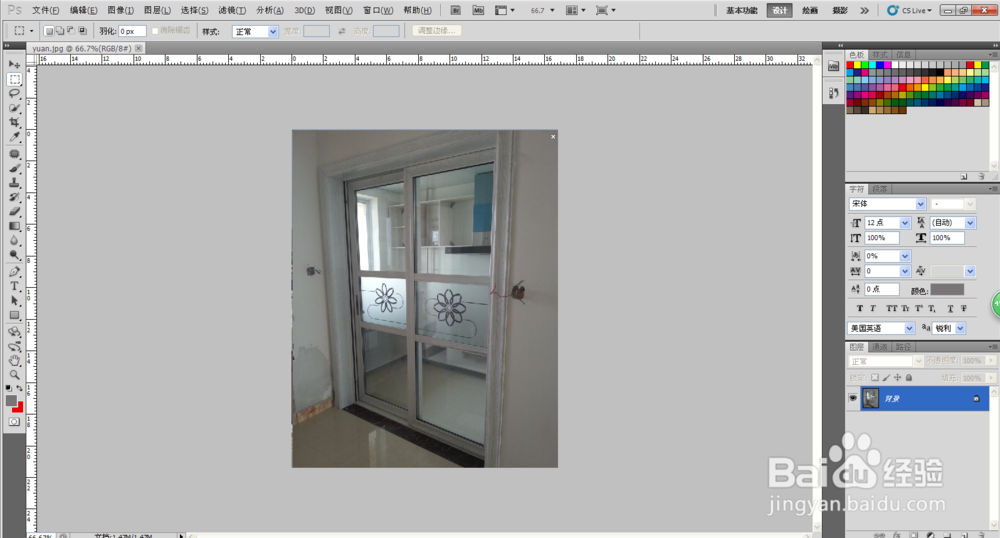Viewport: 1000px width, 538px height.
Task: Open the 锐利 anti-aliasing dropdown
Action: tap(960, 328)
